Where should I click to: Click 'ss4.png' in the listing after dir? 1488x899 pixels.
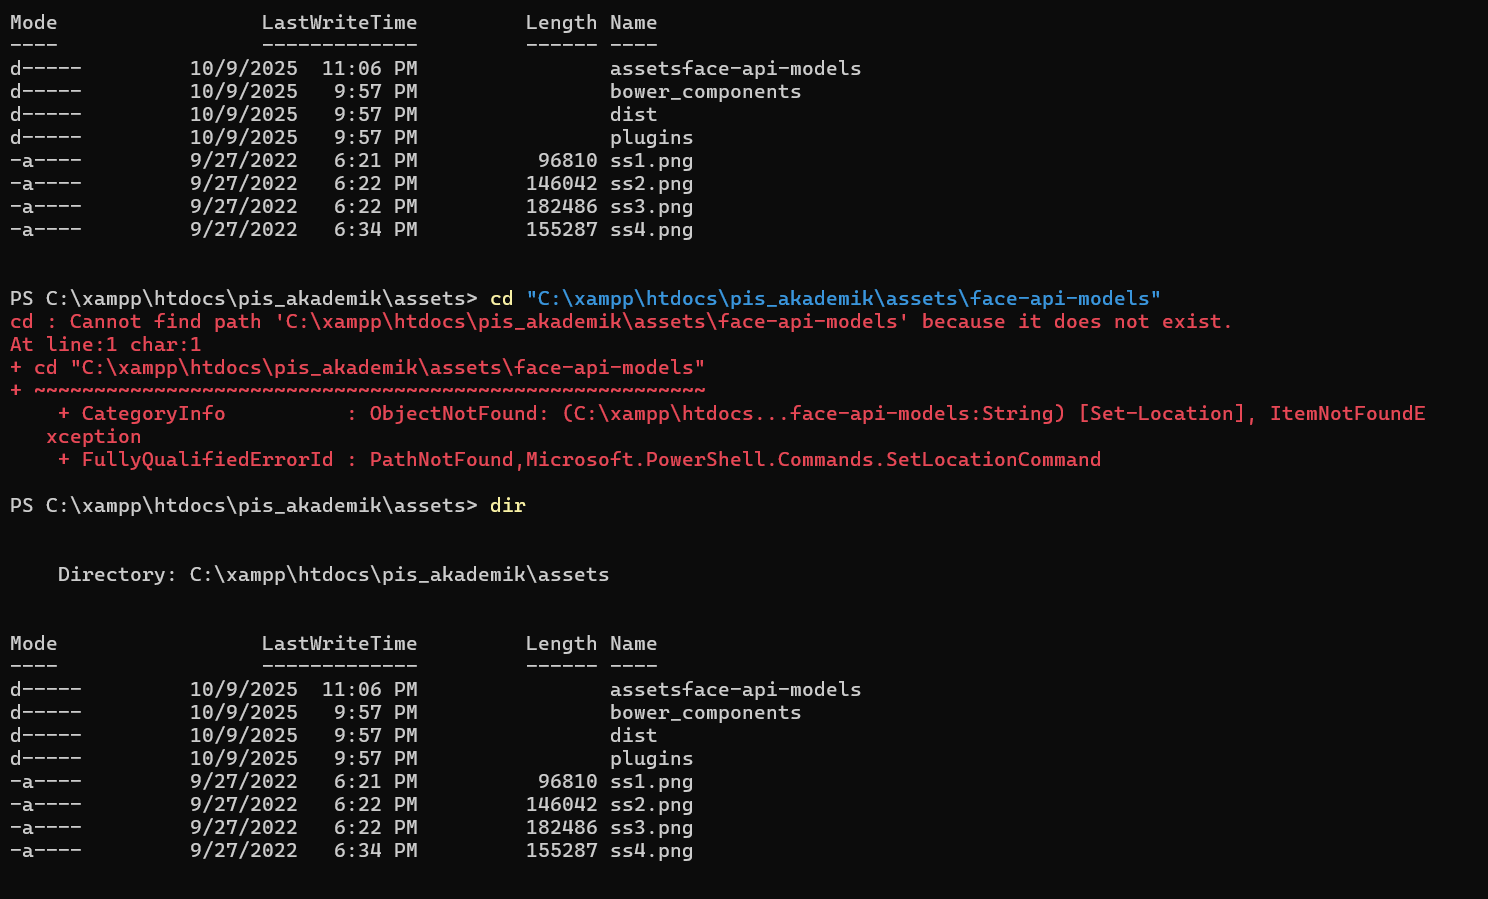click(651, 850)
